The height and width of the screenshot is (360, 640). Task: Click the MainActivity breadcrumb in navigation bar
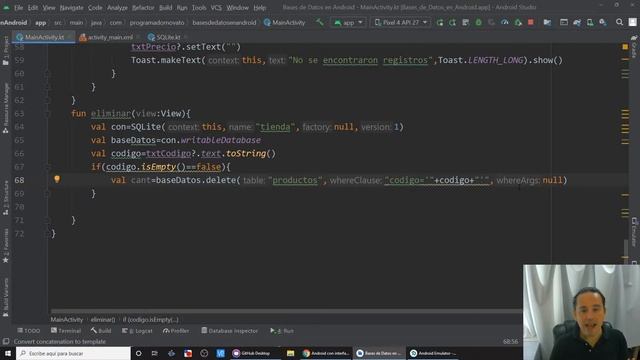[284, 22]
